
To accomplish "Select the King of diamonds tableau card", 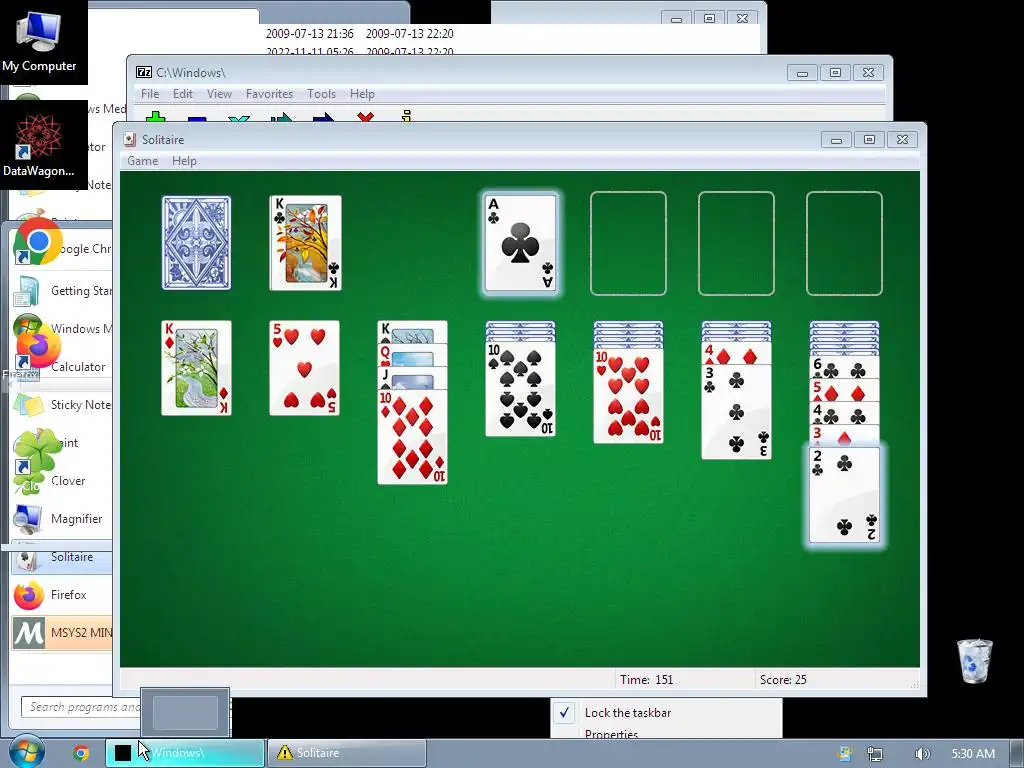I will point(196,368).
